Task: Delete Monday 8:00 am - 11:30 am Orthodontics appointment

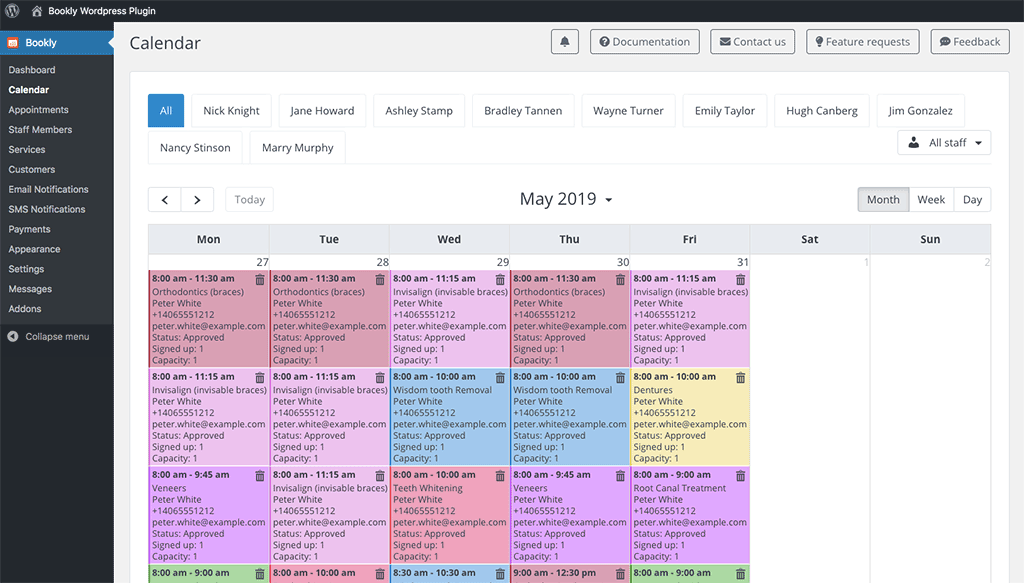Action: (260, 279)
